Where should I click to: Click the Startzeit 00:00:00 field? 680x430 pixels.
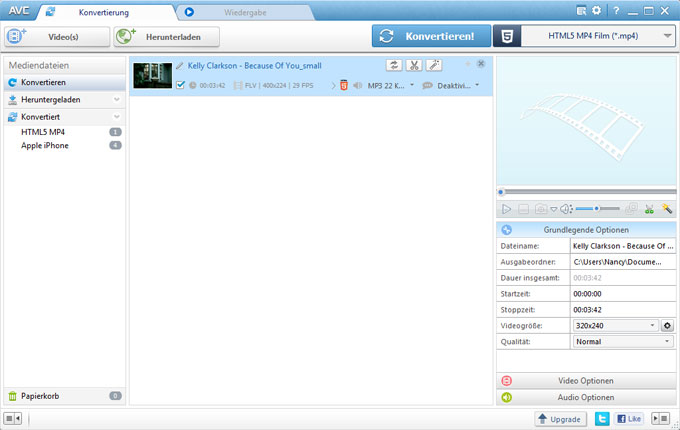[x=623, y=294]
